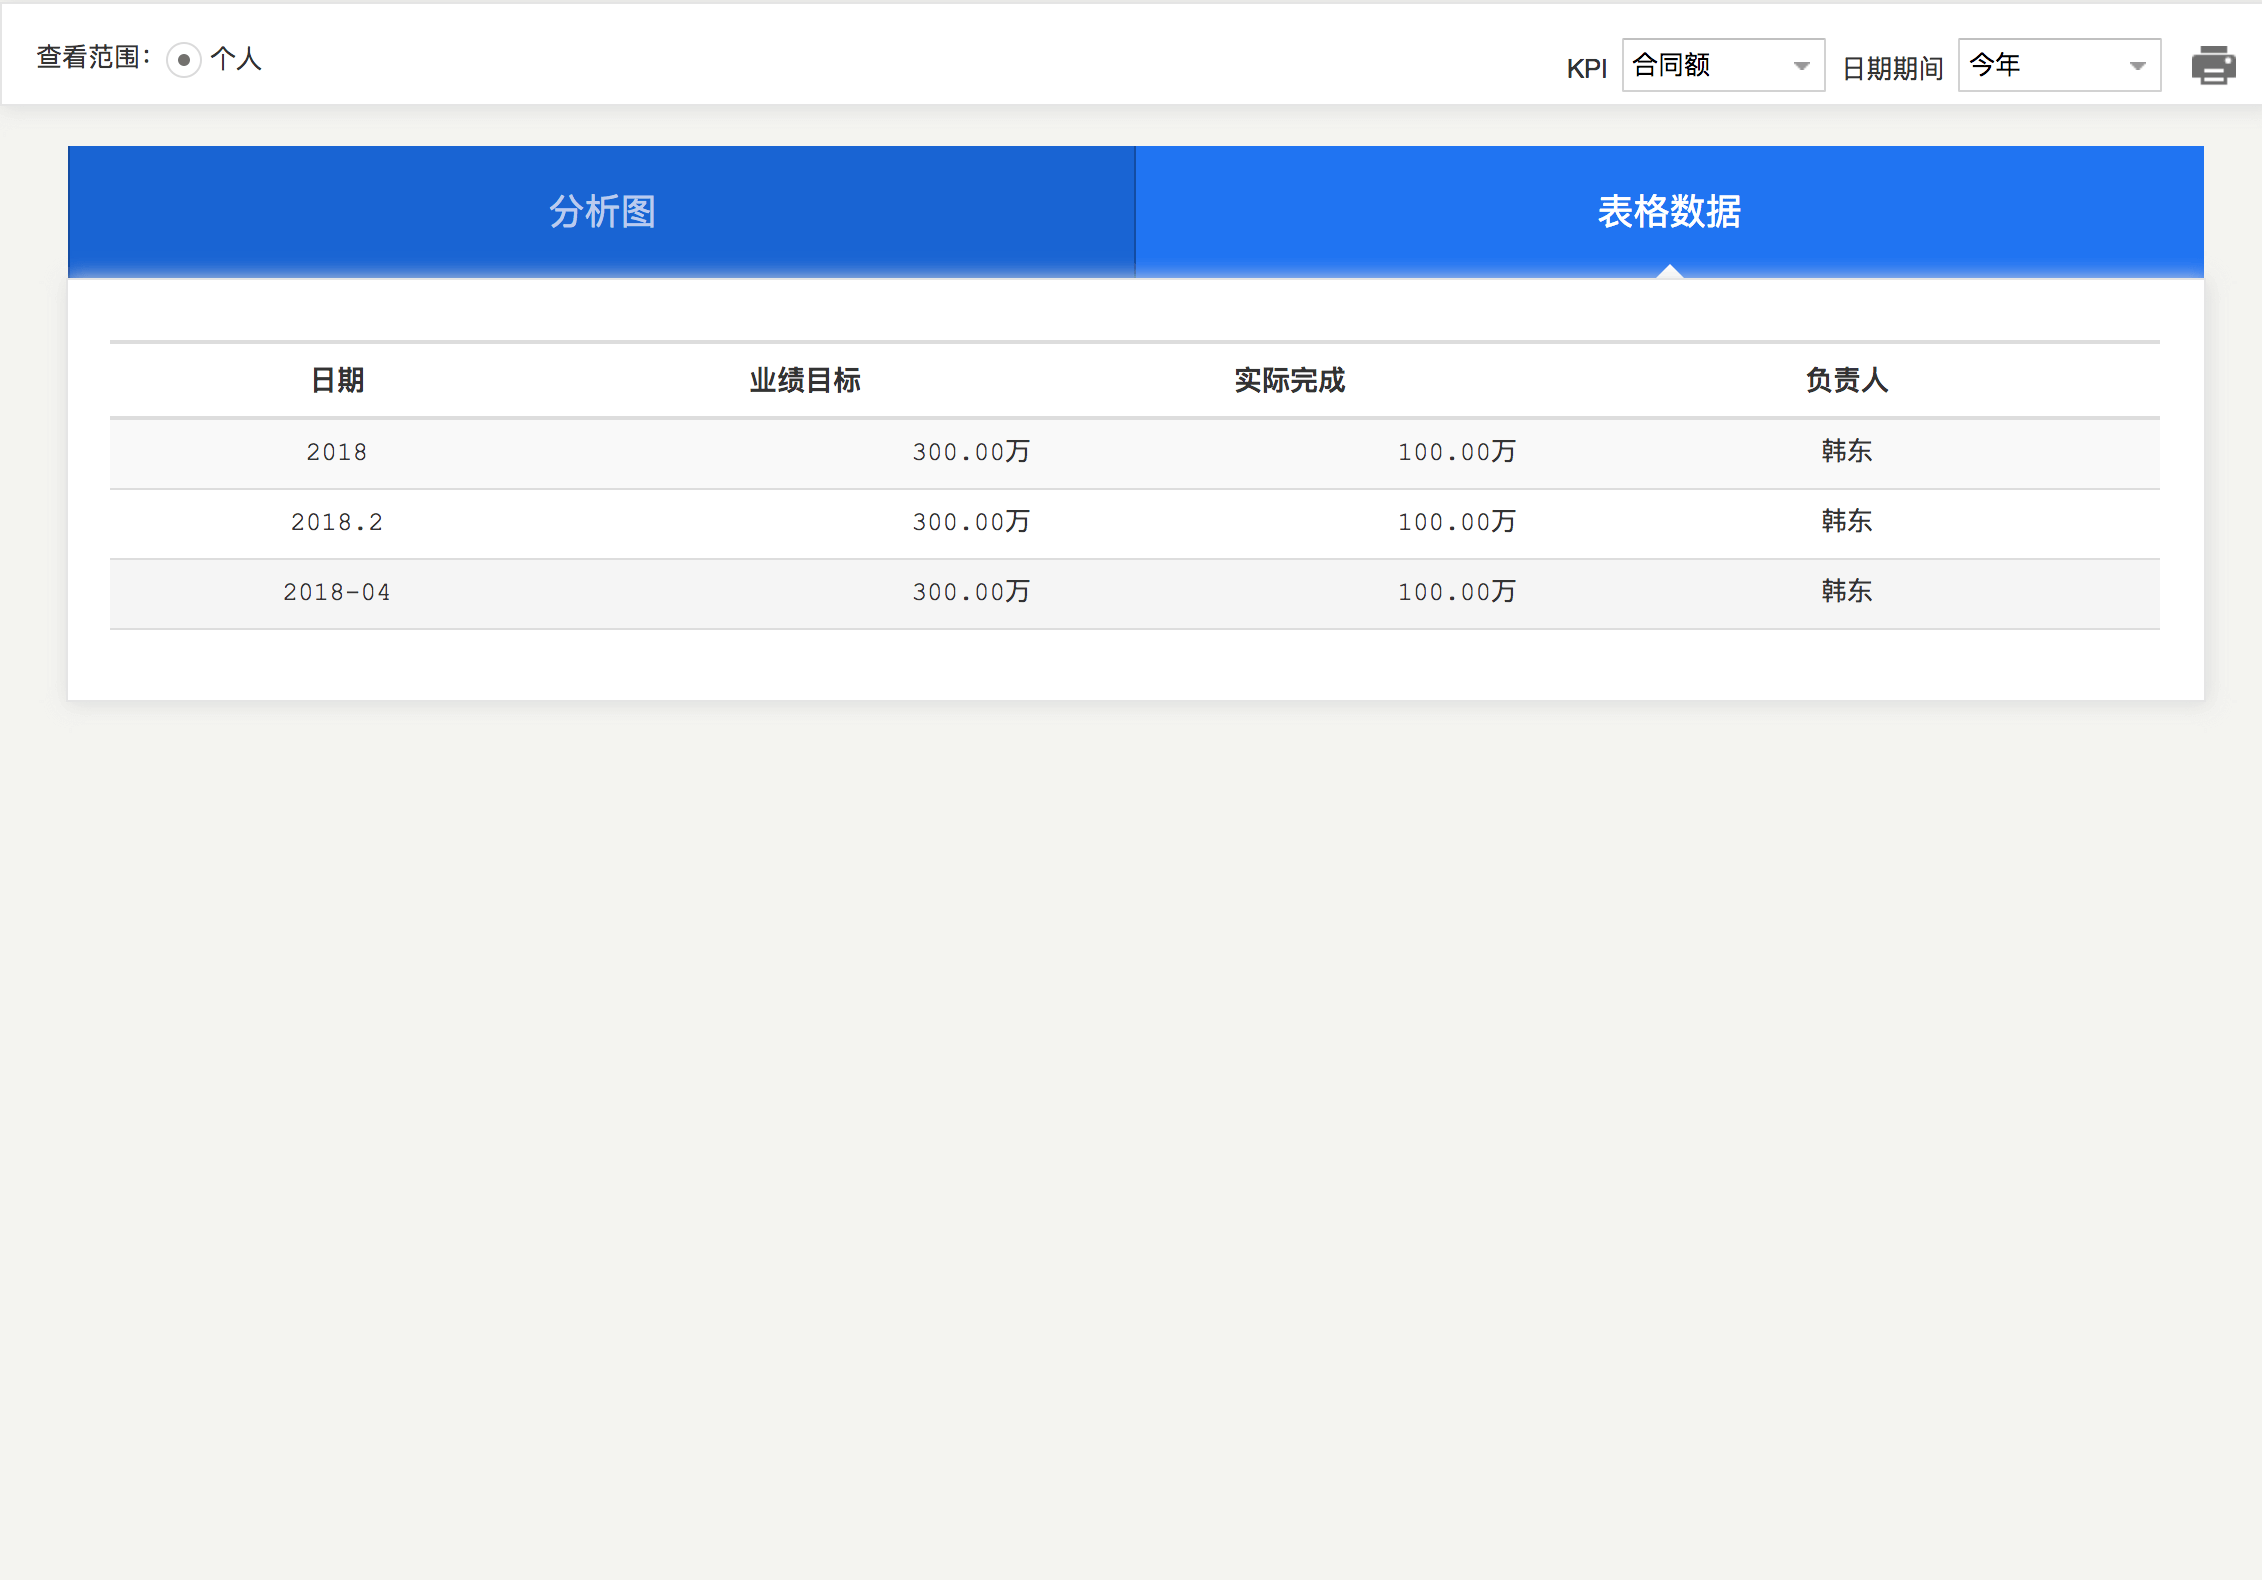Viewport: 2262px width, 1580px height.
Task: Click the 负责人 column header
Action: (1847, 380)
